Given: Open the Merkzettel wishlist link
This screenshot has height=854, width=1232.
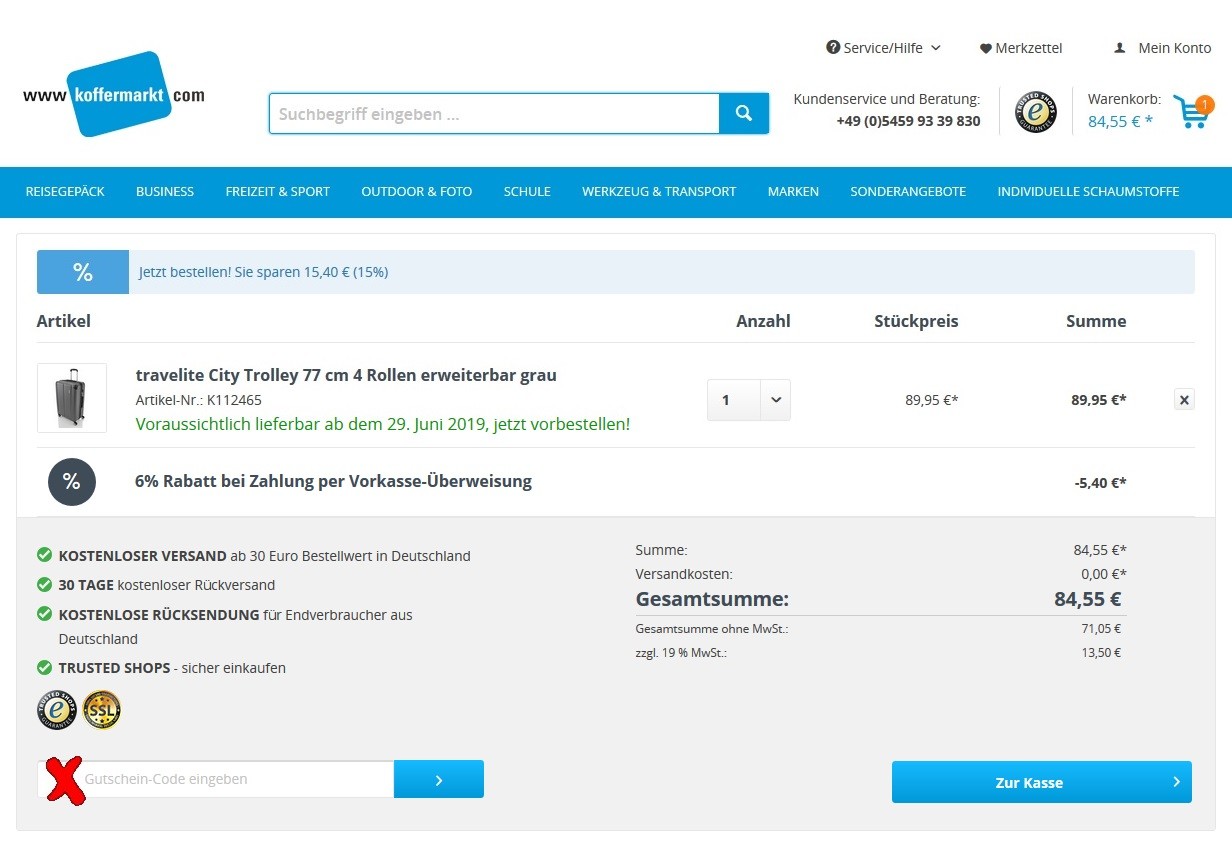Looking at the screenshot, I should click(1021, 48).
